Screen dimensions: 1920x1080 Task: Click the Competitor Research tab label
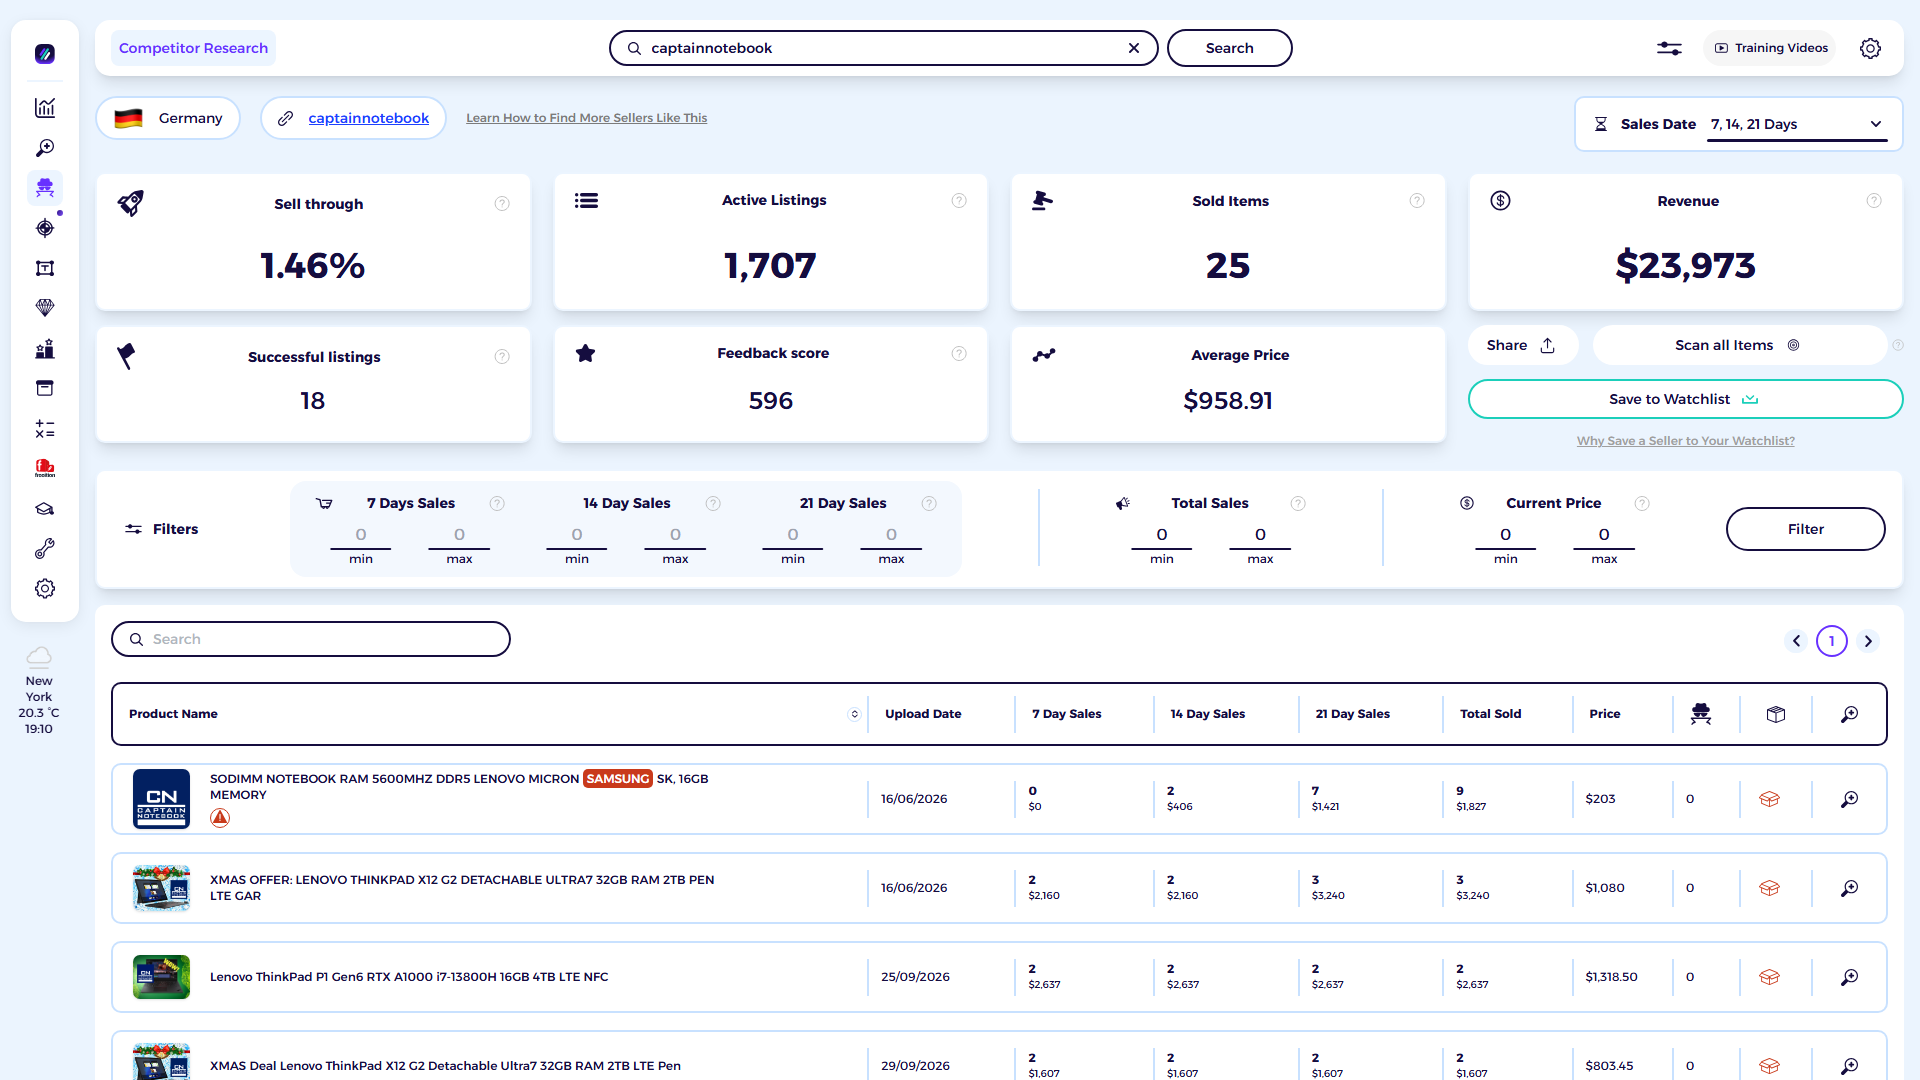click(x=193, y=48)
